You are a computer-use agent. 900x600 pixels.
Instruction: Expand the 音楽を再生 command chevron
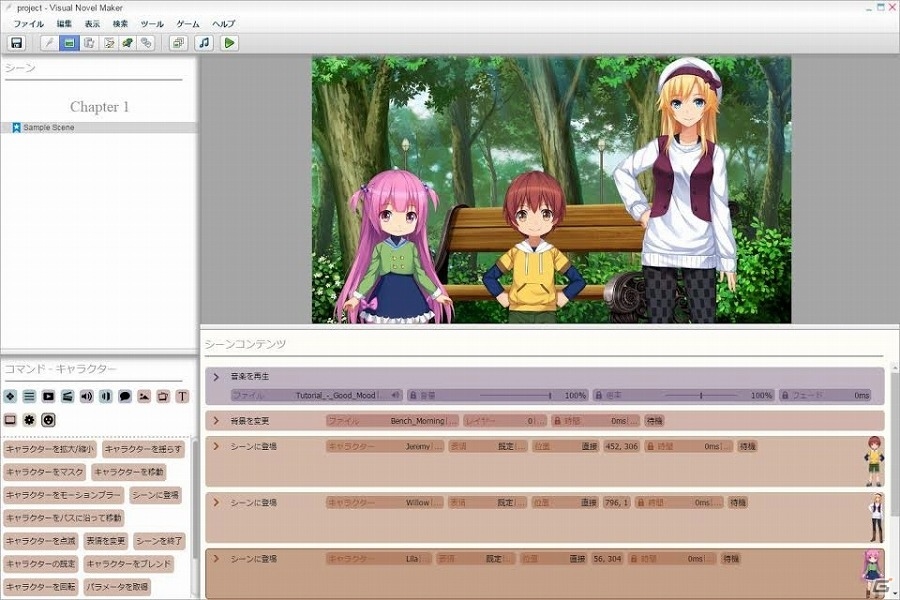click(x=216, y=377)
